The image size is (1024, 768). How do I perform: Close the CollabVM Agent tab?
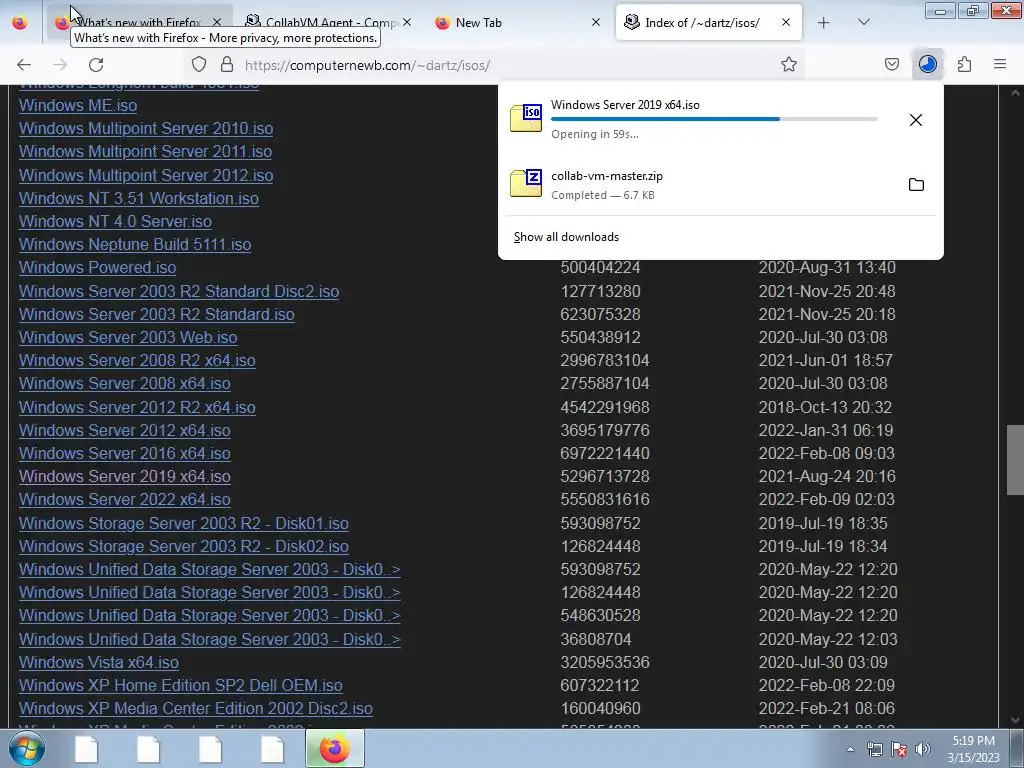click(407, 22)
